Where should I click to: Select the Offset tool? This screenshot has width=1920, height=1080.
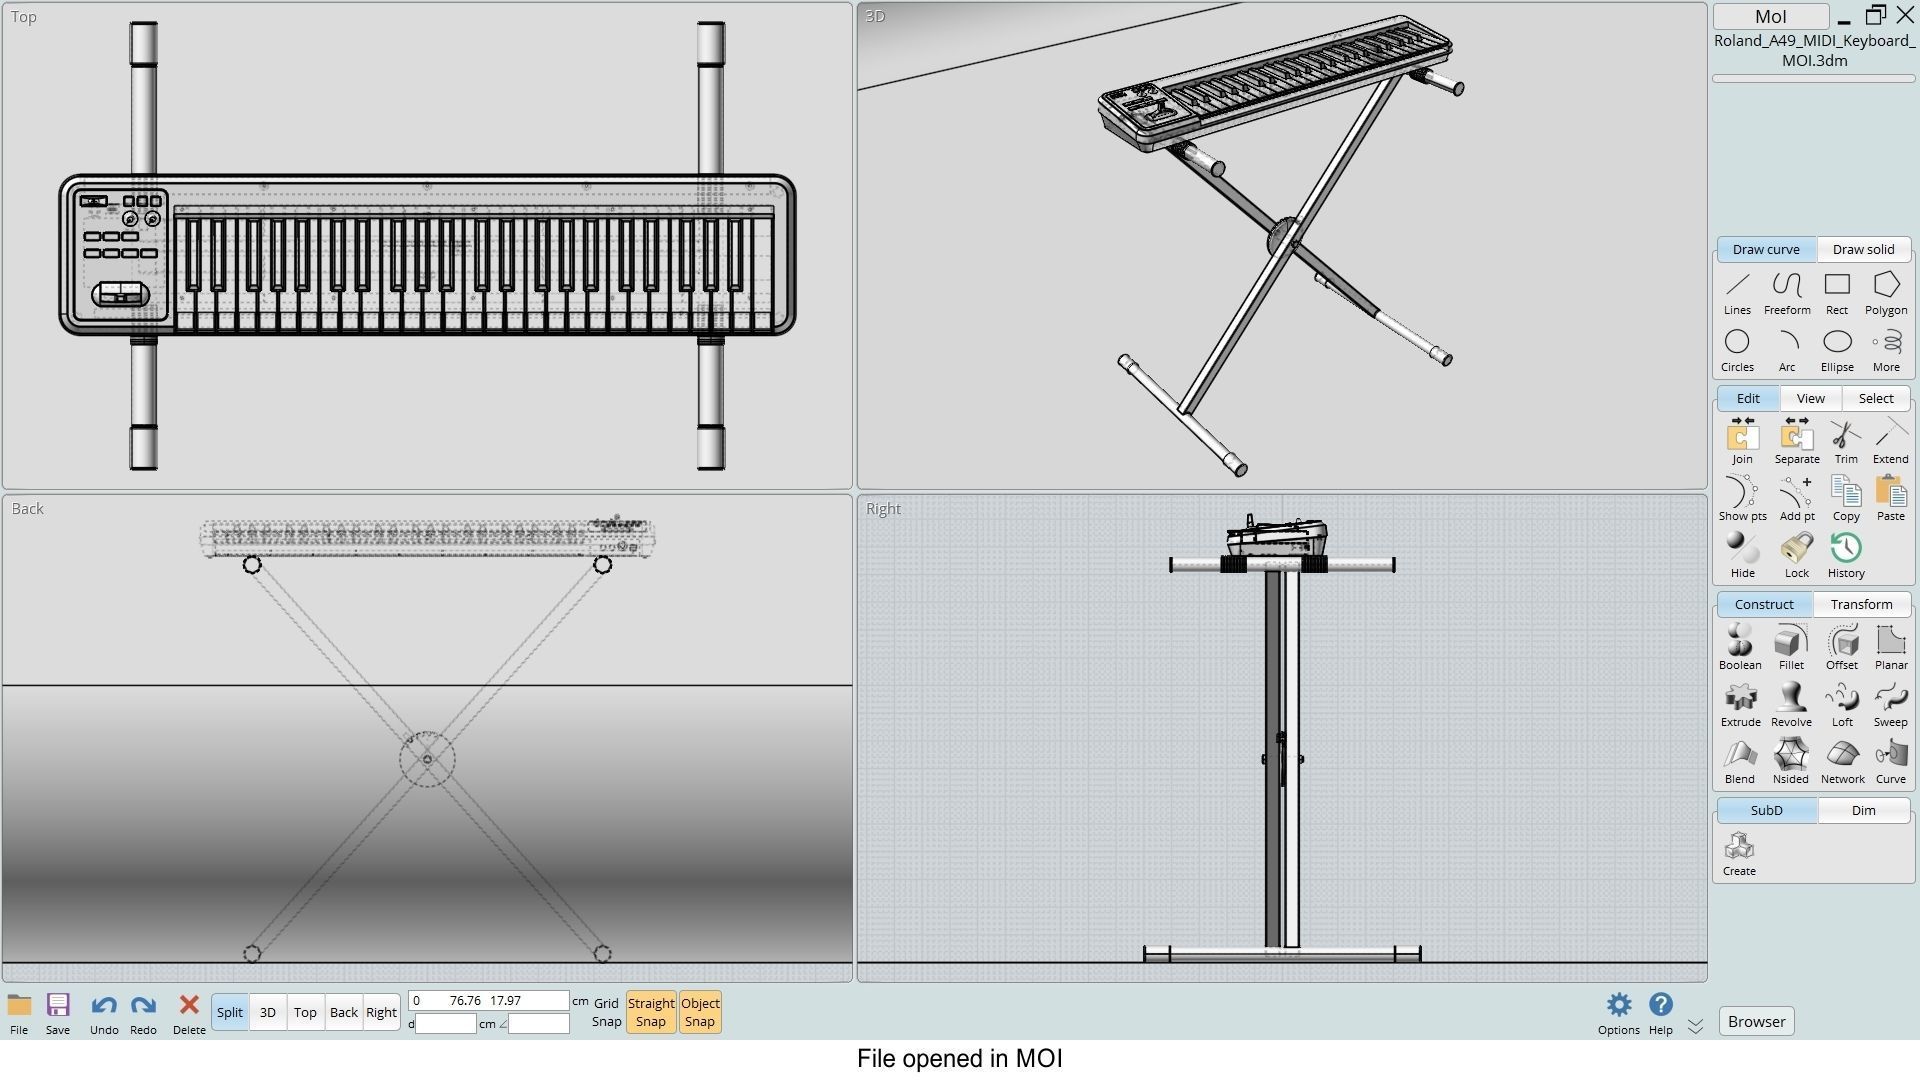[x=1842, y=648]
